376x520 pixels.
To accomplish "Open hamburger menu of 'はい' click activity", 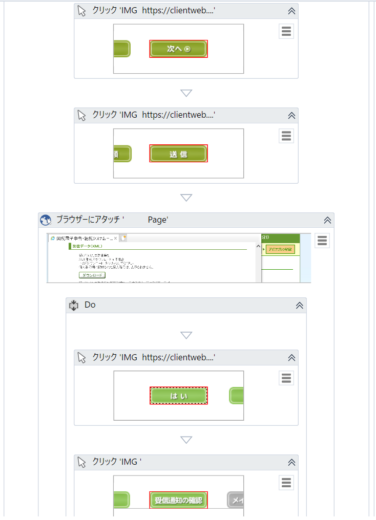I will 286,378.
